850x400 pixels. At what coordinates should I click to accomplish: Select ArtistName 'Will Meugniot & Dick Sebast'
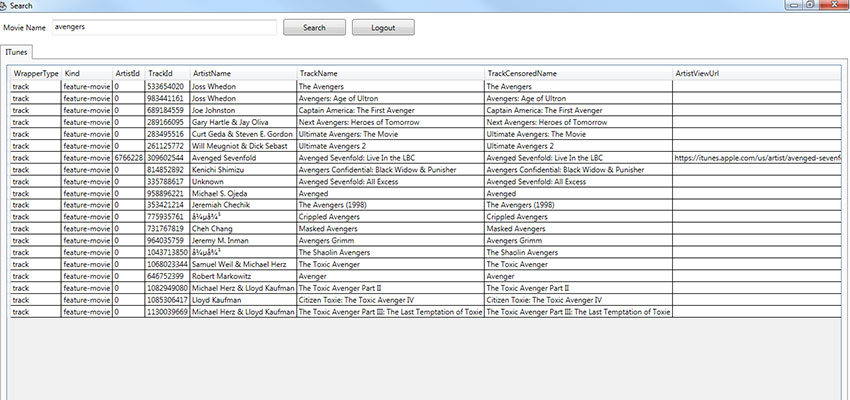tap(243, 146)
